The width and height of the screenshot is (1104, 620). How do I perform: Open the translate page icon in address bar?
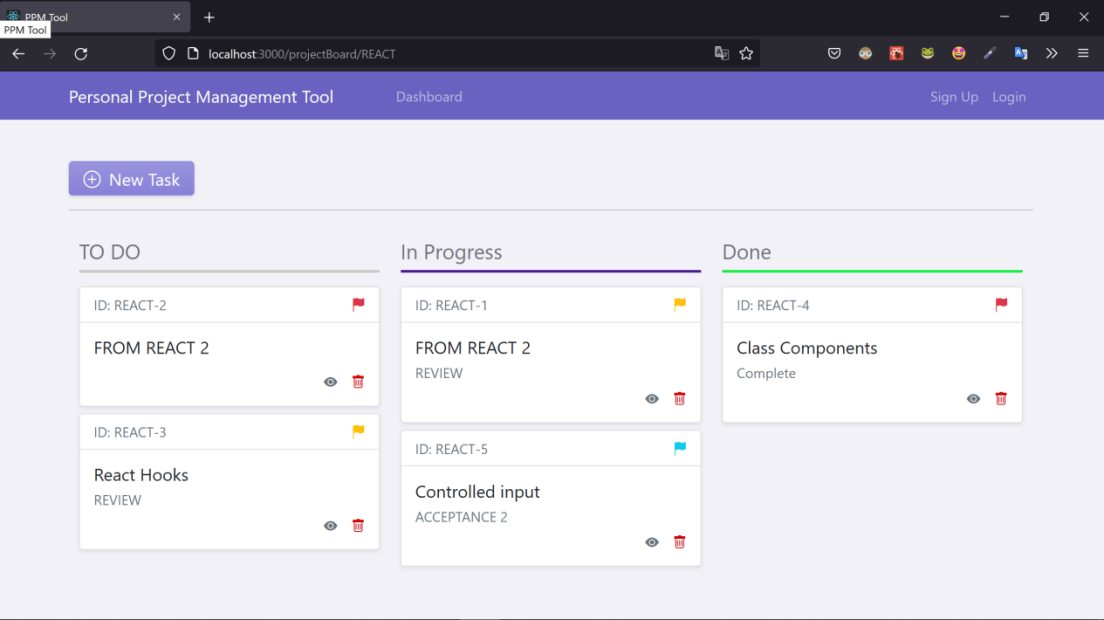coord(722,53)
